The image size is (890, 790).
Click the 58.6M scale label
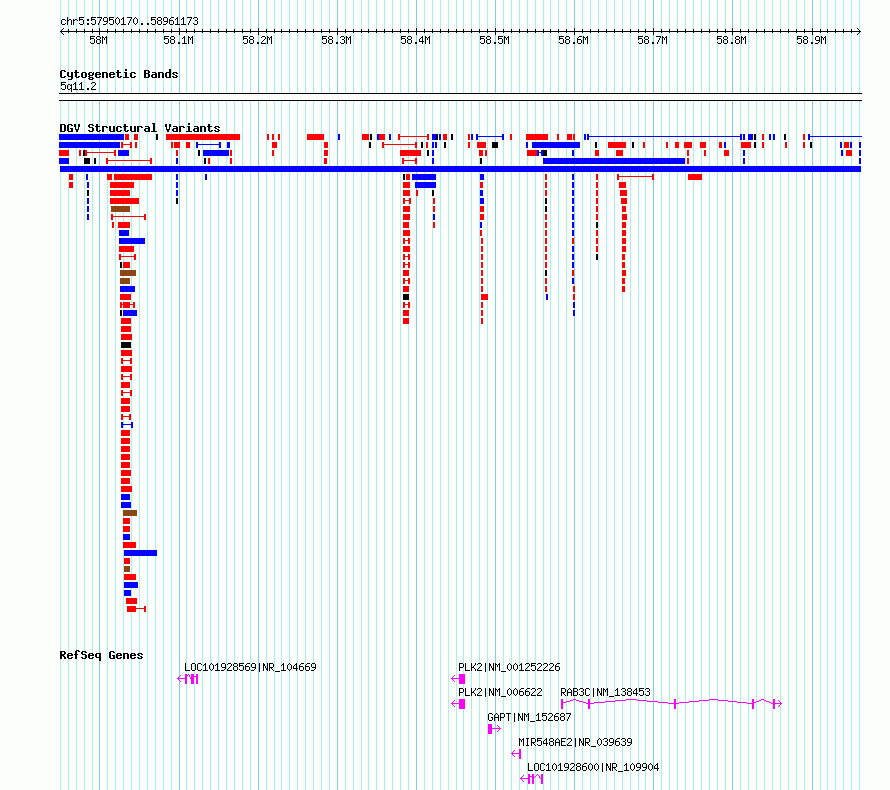coord(573,40)
